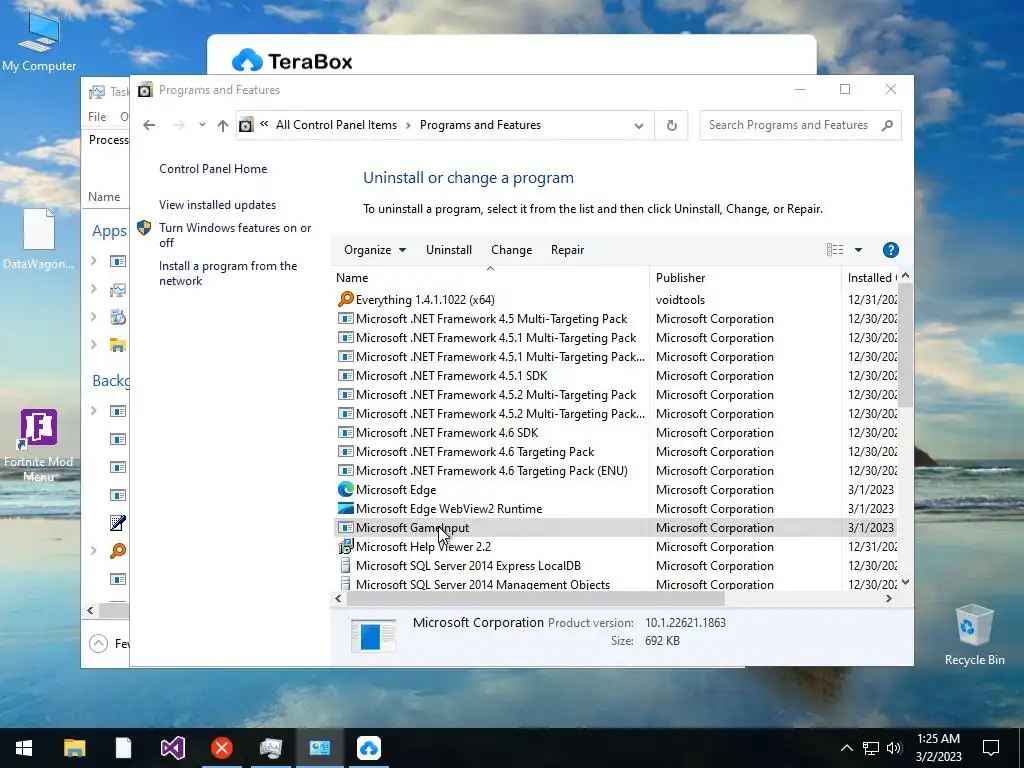1024x768 pixels.
Task: Click the Repair toolbar button
Action: [x=567, y=250]
